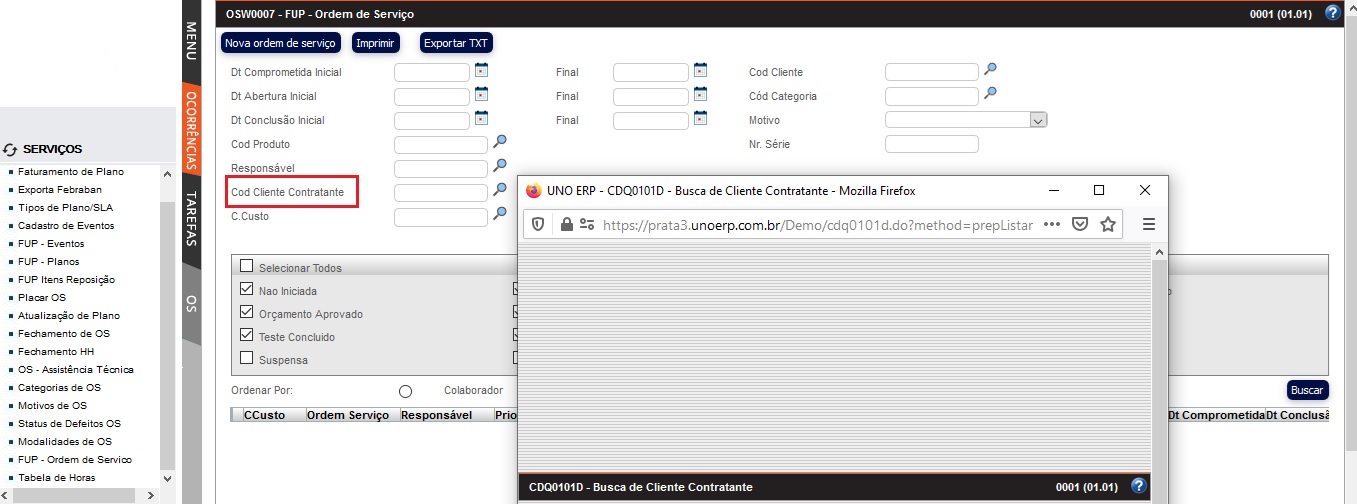Click the Exportar TXT button
This screenshot has width=1357, height=504.
456,43
